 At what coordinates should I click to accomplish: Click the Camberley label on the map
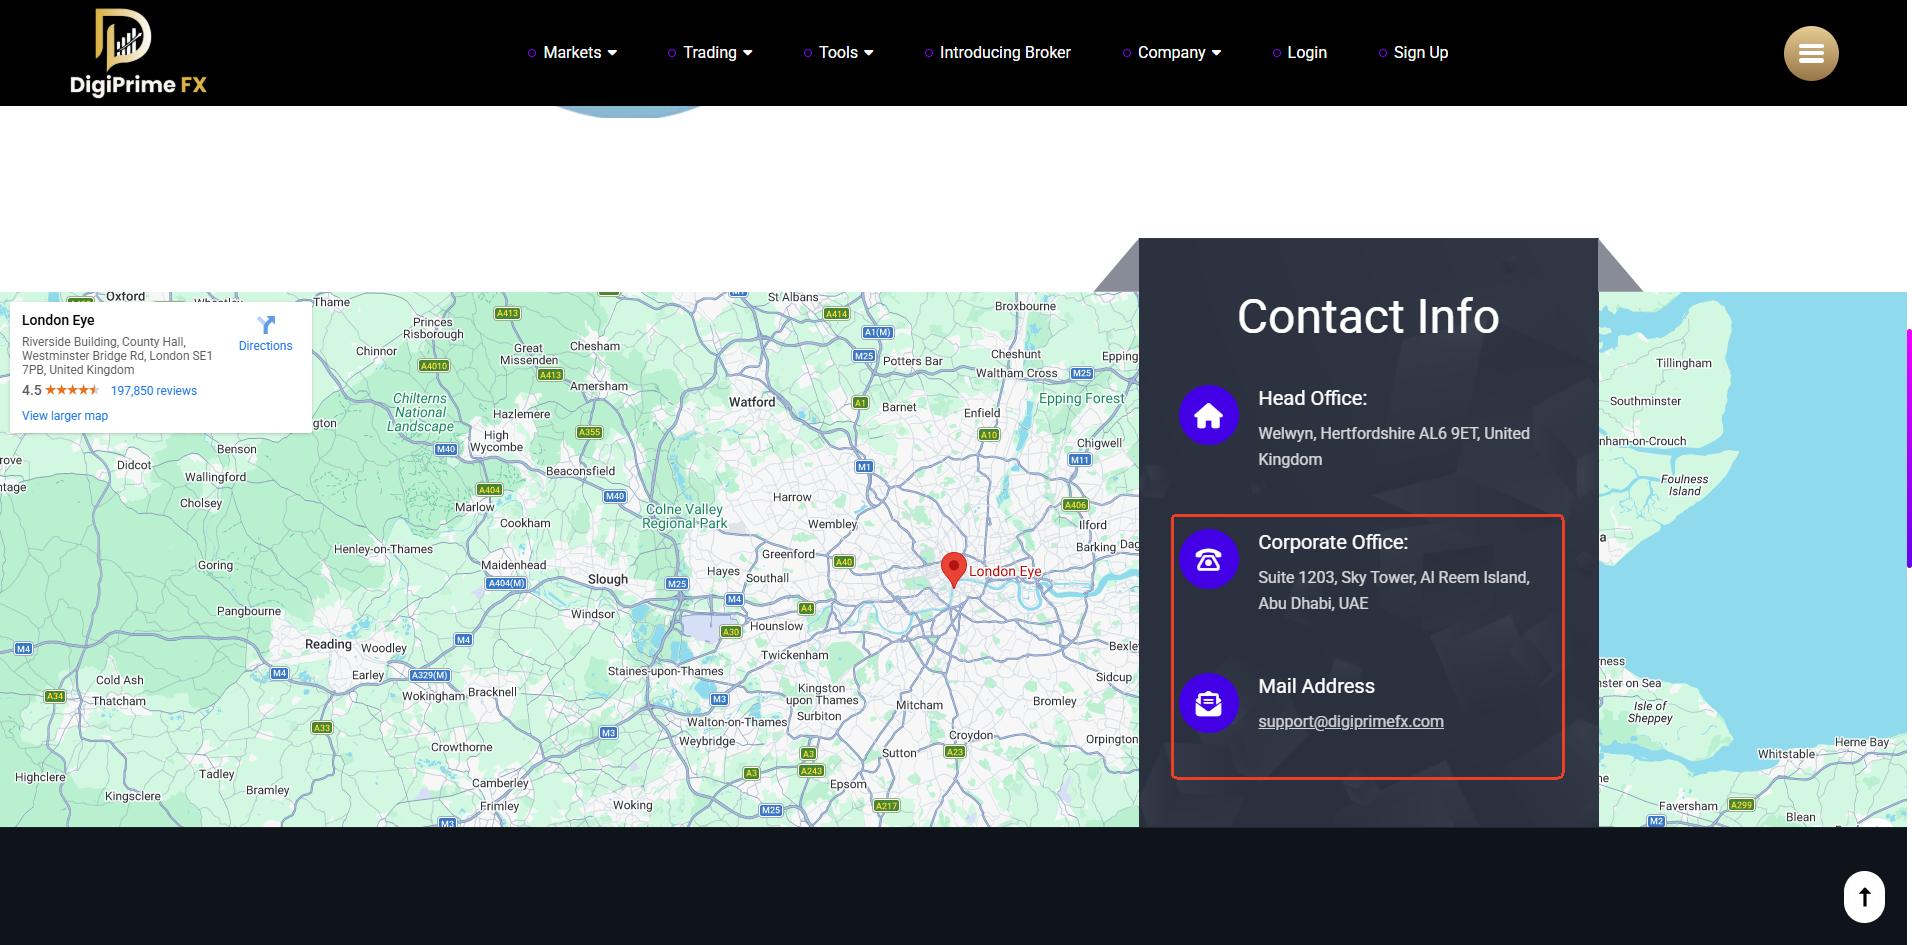500,783
